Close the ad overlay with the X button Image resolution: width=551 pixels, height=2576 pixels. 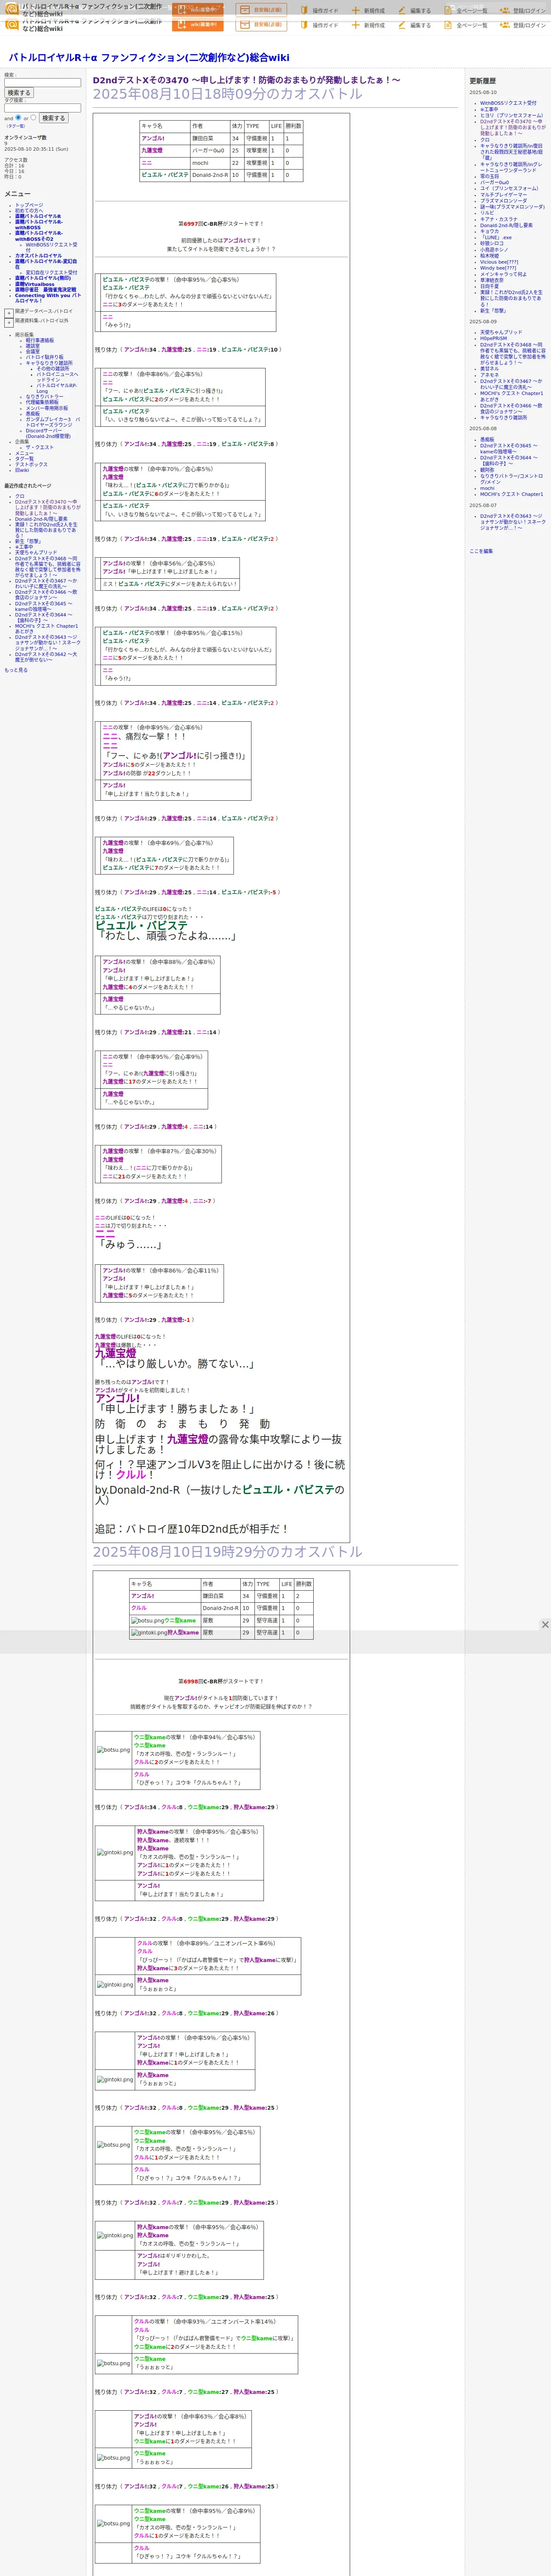click(545, 1625)
